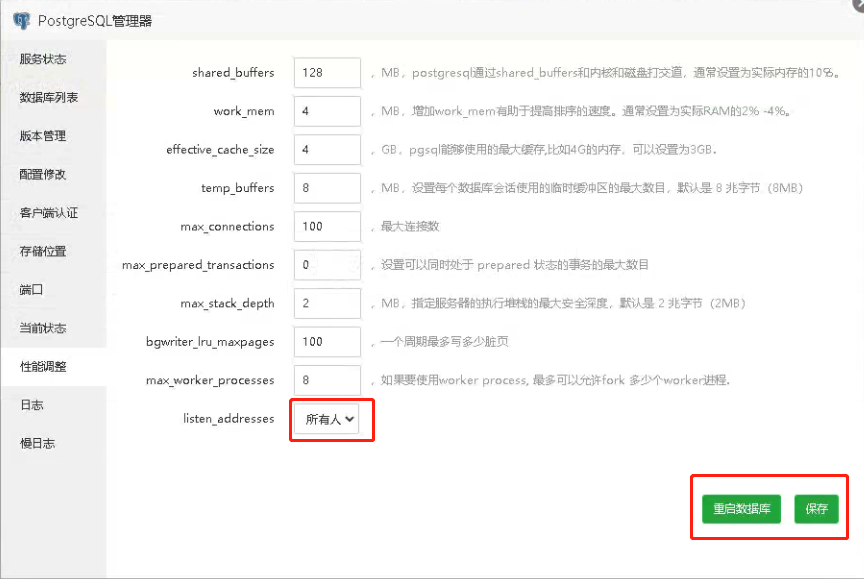This screenshot has width=864, height=579.
Task: Click the max_connections label text
Action: tap(227, 226)
